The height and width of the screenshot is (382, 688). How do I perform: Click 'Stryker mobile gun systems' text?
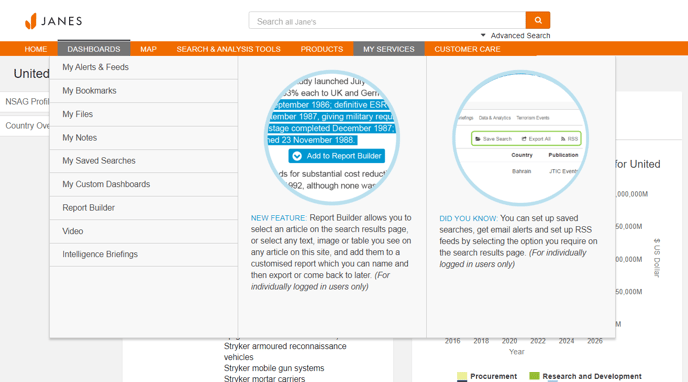[274, 368]
